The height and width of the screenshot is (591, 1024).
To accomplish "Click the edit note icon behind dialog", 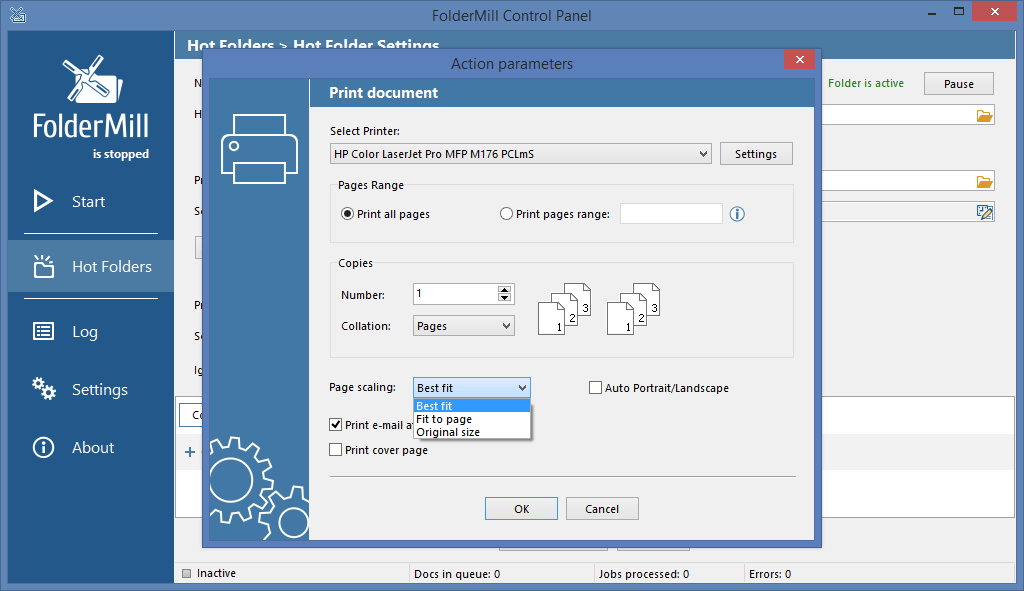I will pyautogui.click(x=984, y=212).
